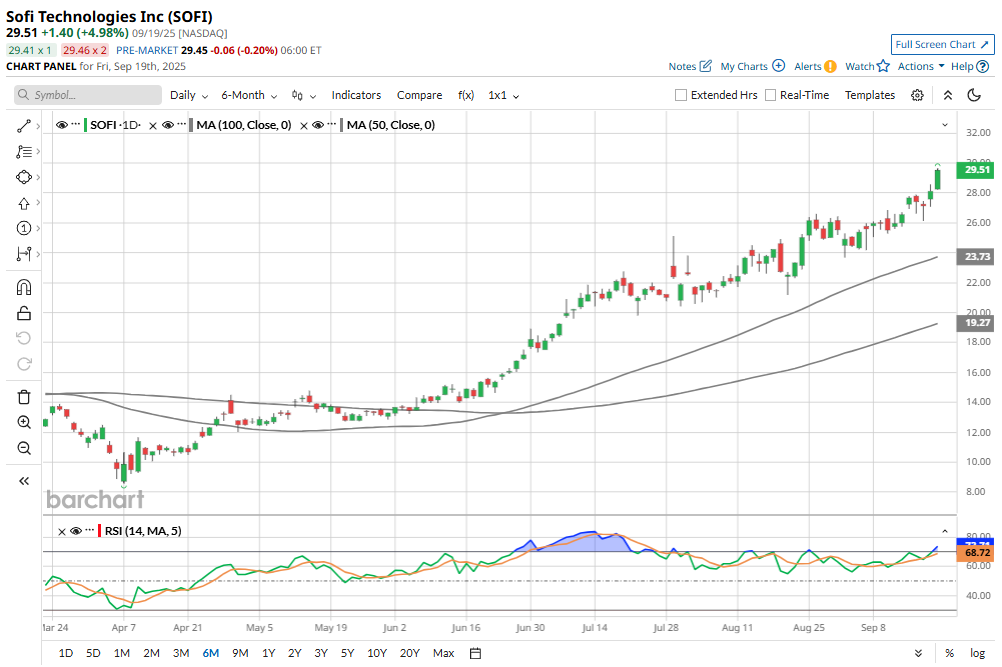The image size is (1002, 667).
Task: Select the 5D time range
Action: 93,653
